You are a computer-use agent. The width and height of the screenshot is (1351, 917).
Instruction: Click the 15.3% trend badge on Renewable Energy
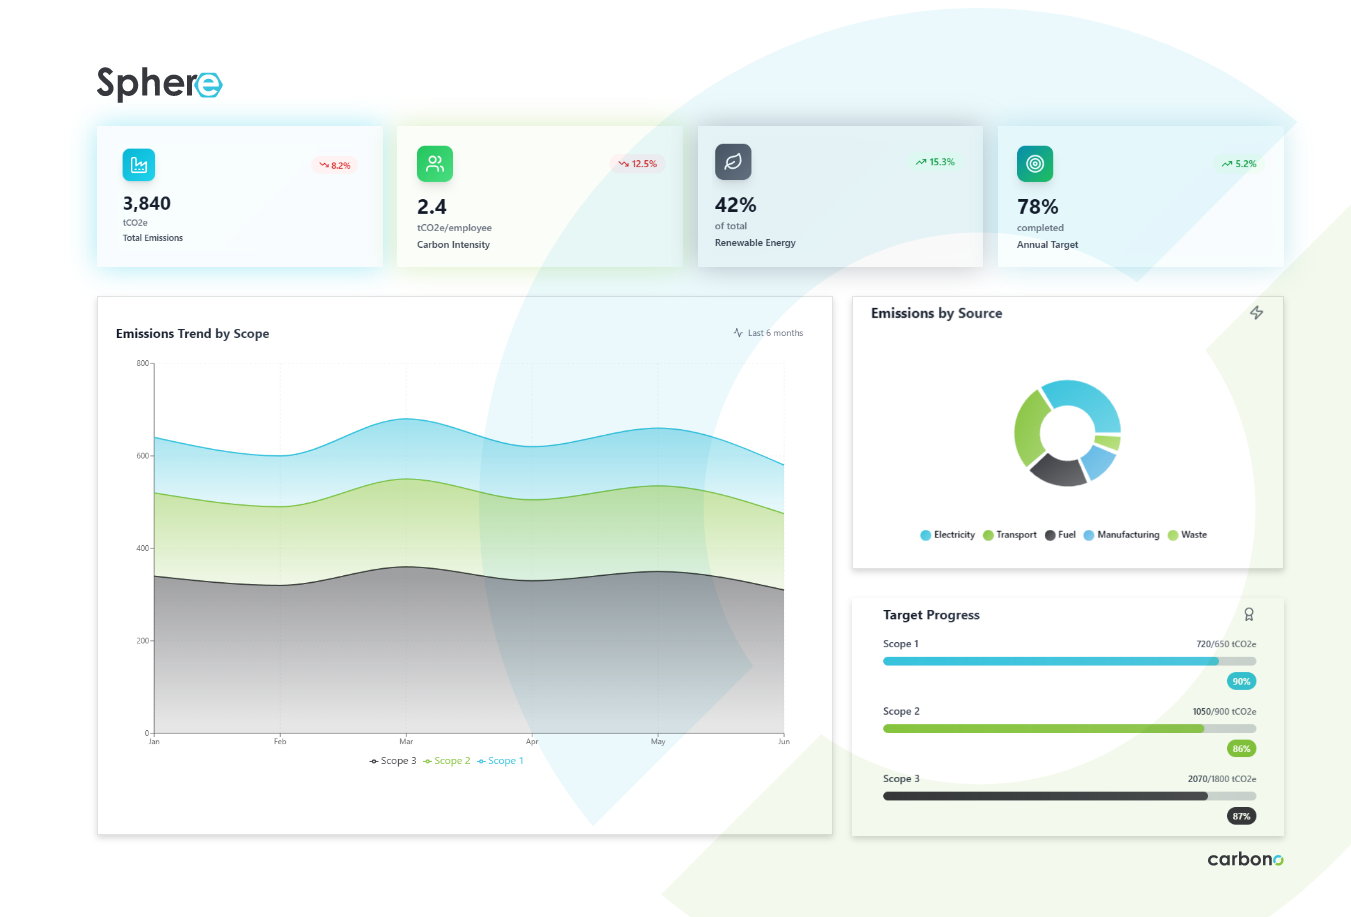tap(935, 162)
